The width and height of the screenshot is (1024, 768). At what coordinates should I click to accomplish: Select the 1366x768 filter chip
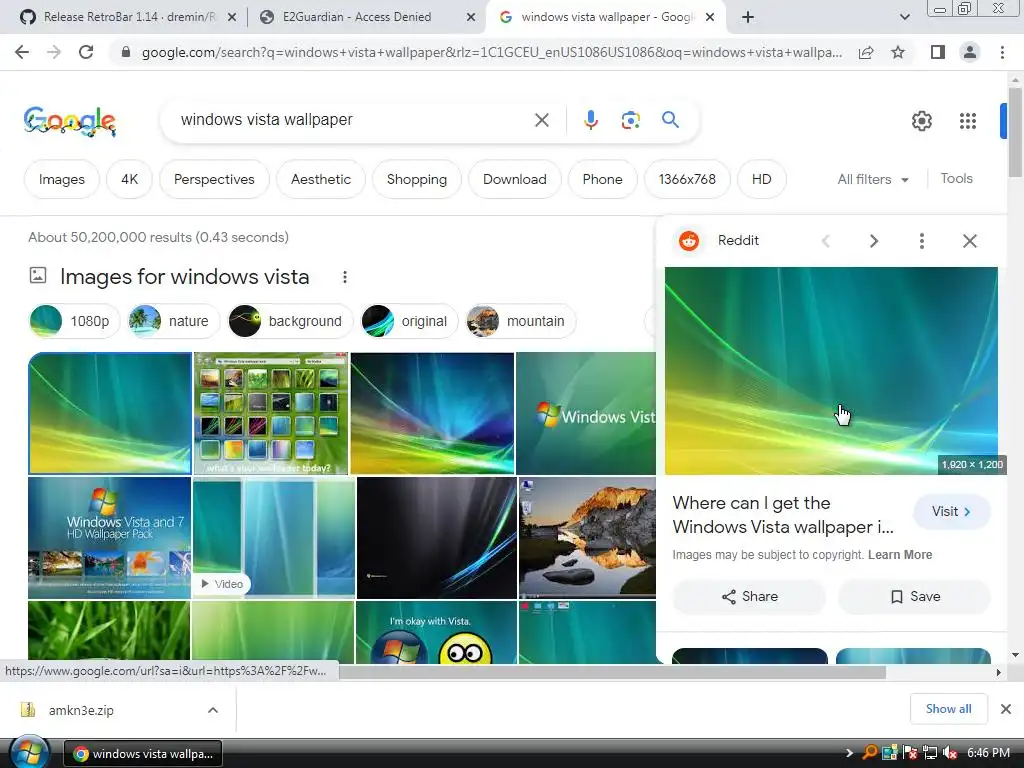tap(687, 179)
